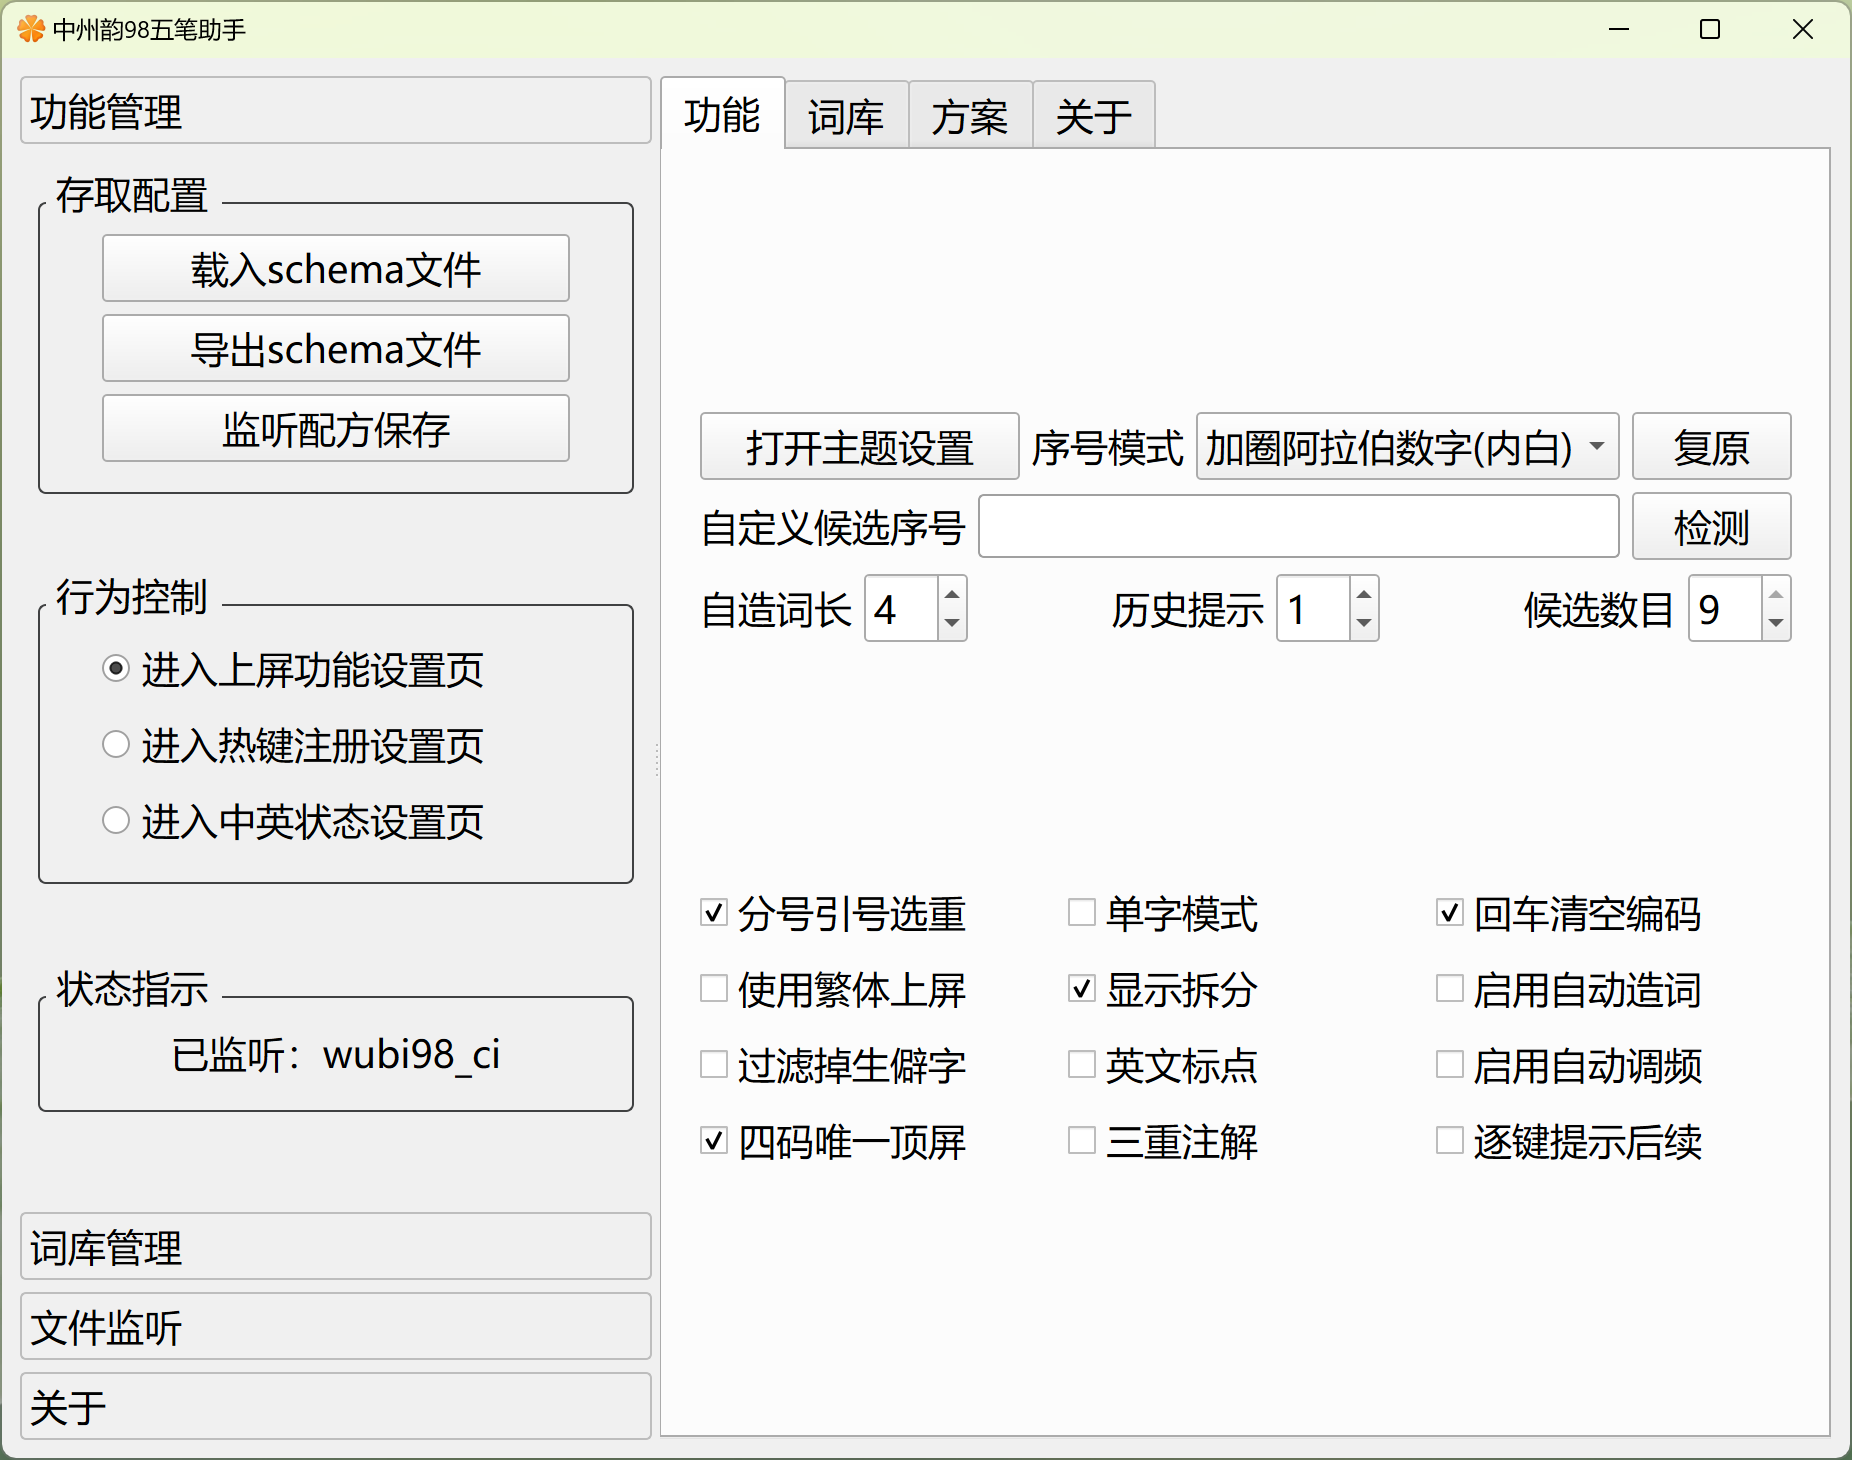Decrease 历史提示 value with down arrow
Viewport: 1852px width, 1460px height.
(x=1364, y=623)
